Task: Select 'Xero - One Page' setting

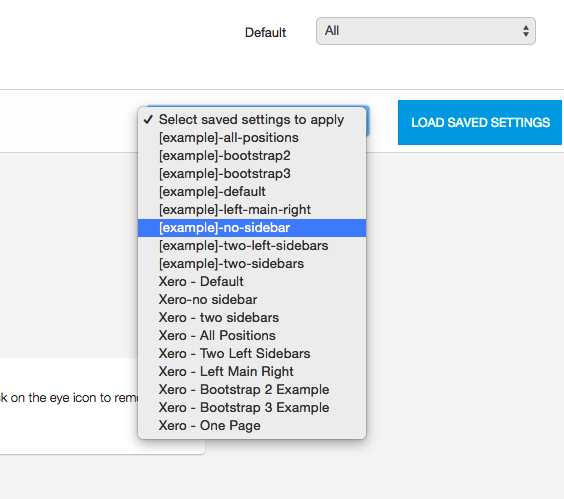Action: (252, 426)
